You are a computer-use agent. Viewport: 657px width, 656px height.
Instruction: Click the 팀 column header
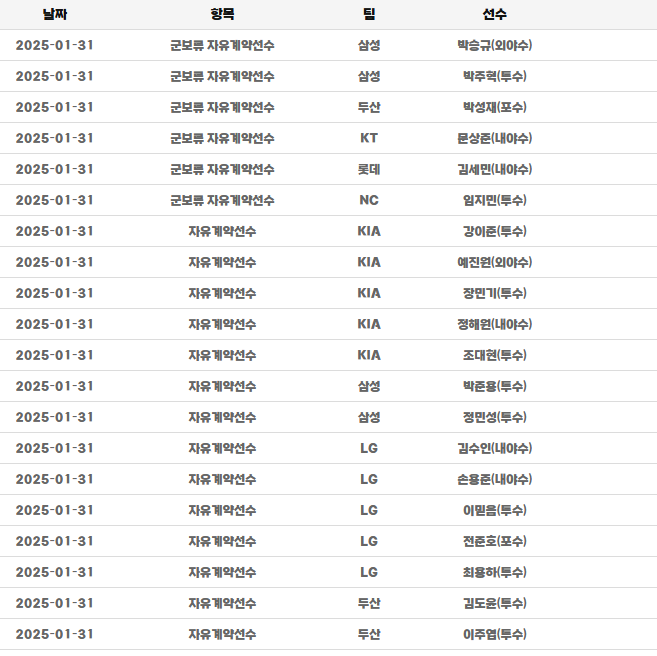369,14
